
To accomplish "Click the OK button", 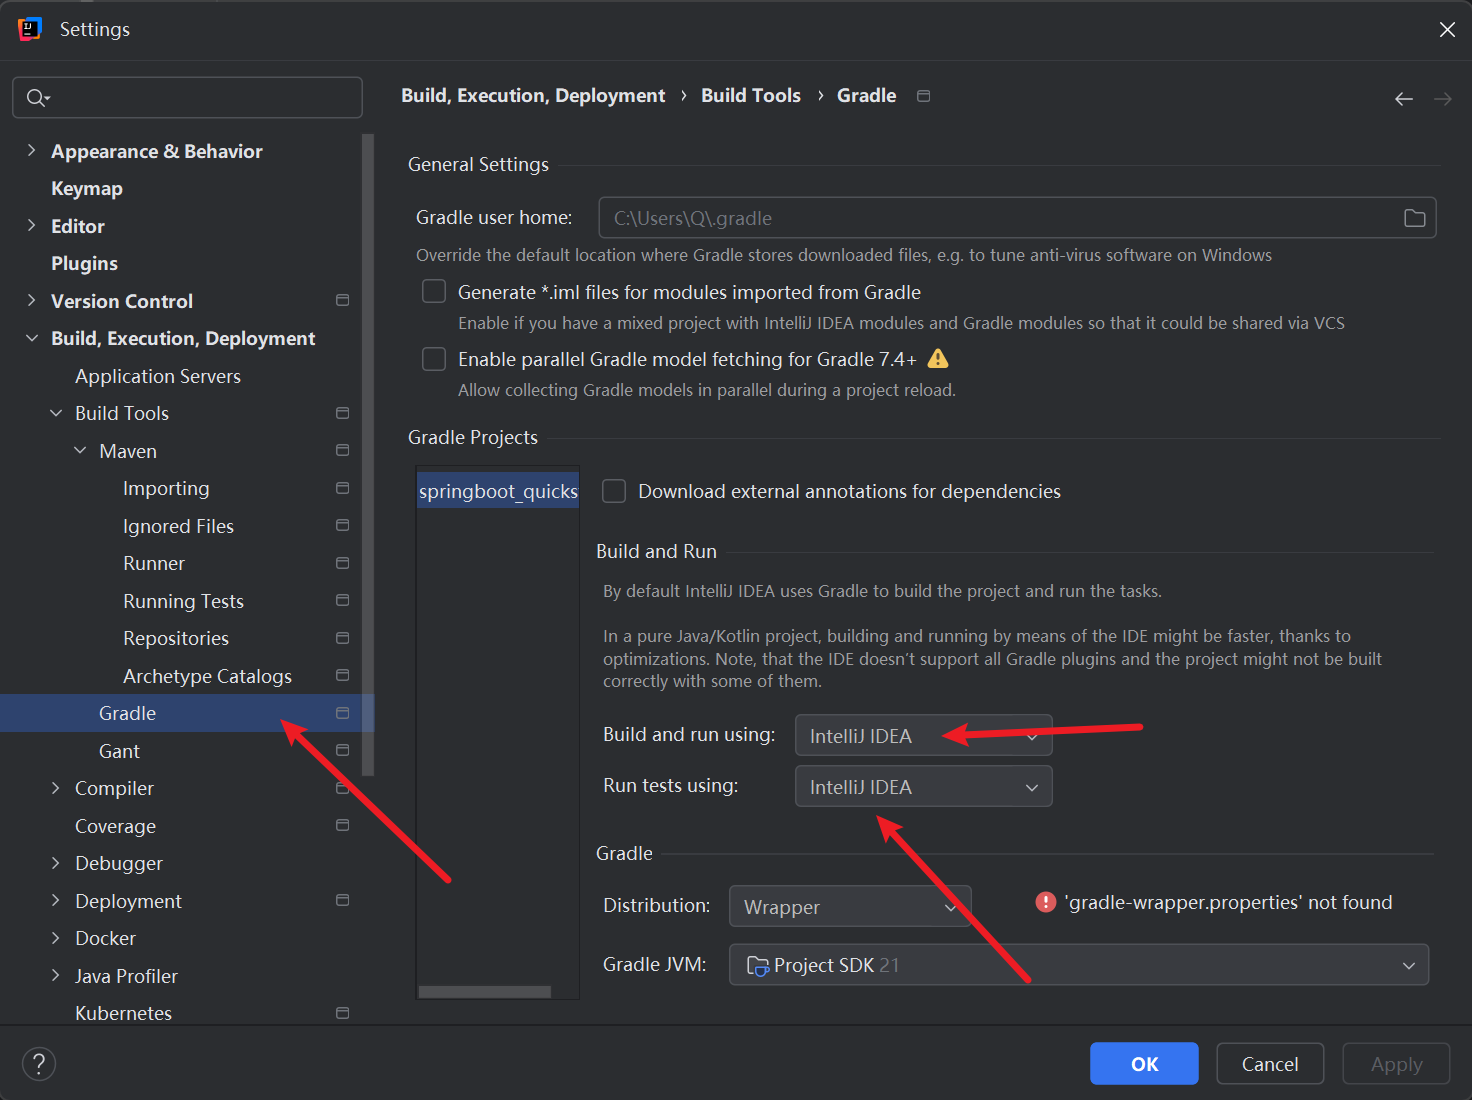I will point(1144,1064).
